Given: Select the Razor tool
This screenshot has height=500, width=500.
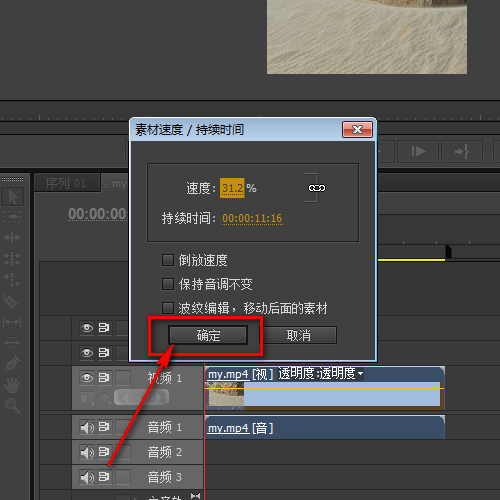Looking at the screenshot, I should tap(11, 301).
